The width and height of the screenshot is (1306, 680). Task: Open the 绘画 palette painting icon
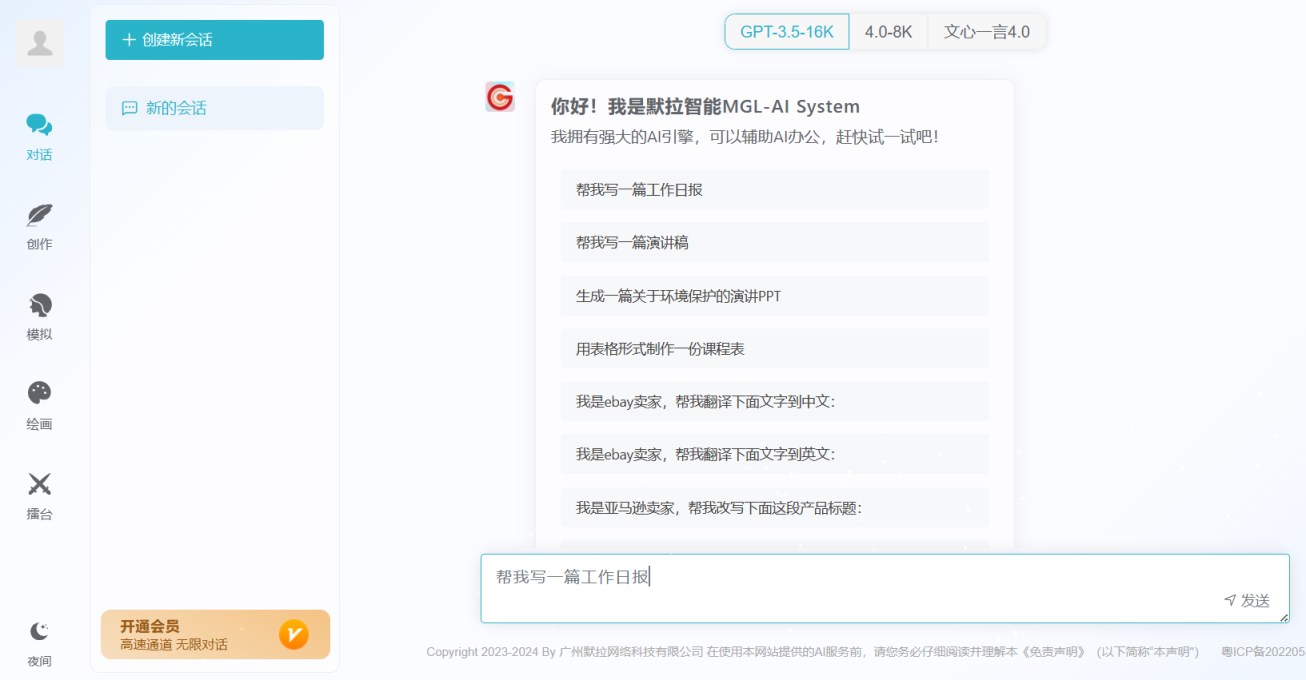pyautogui.click(x=39, y=394)
